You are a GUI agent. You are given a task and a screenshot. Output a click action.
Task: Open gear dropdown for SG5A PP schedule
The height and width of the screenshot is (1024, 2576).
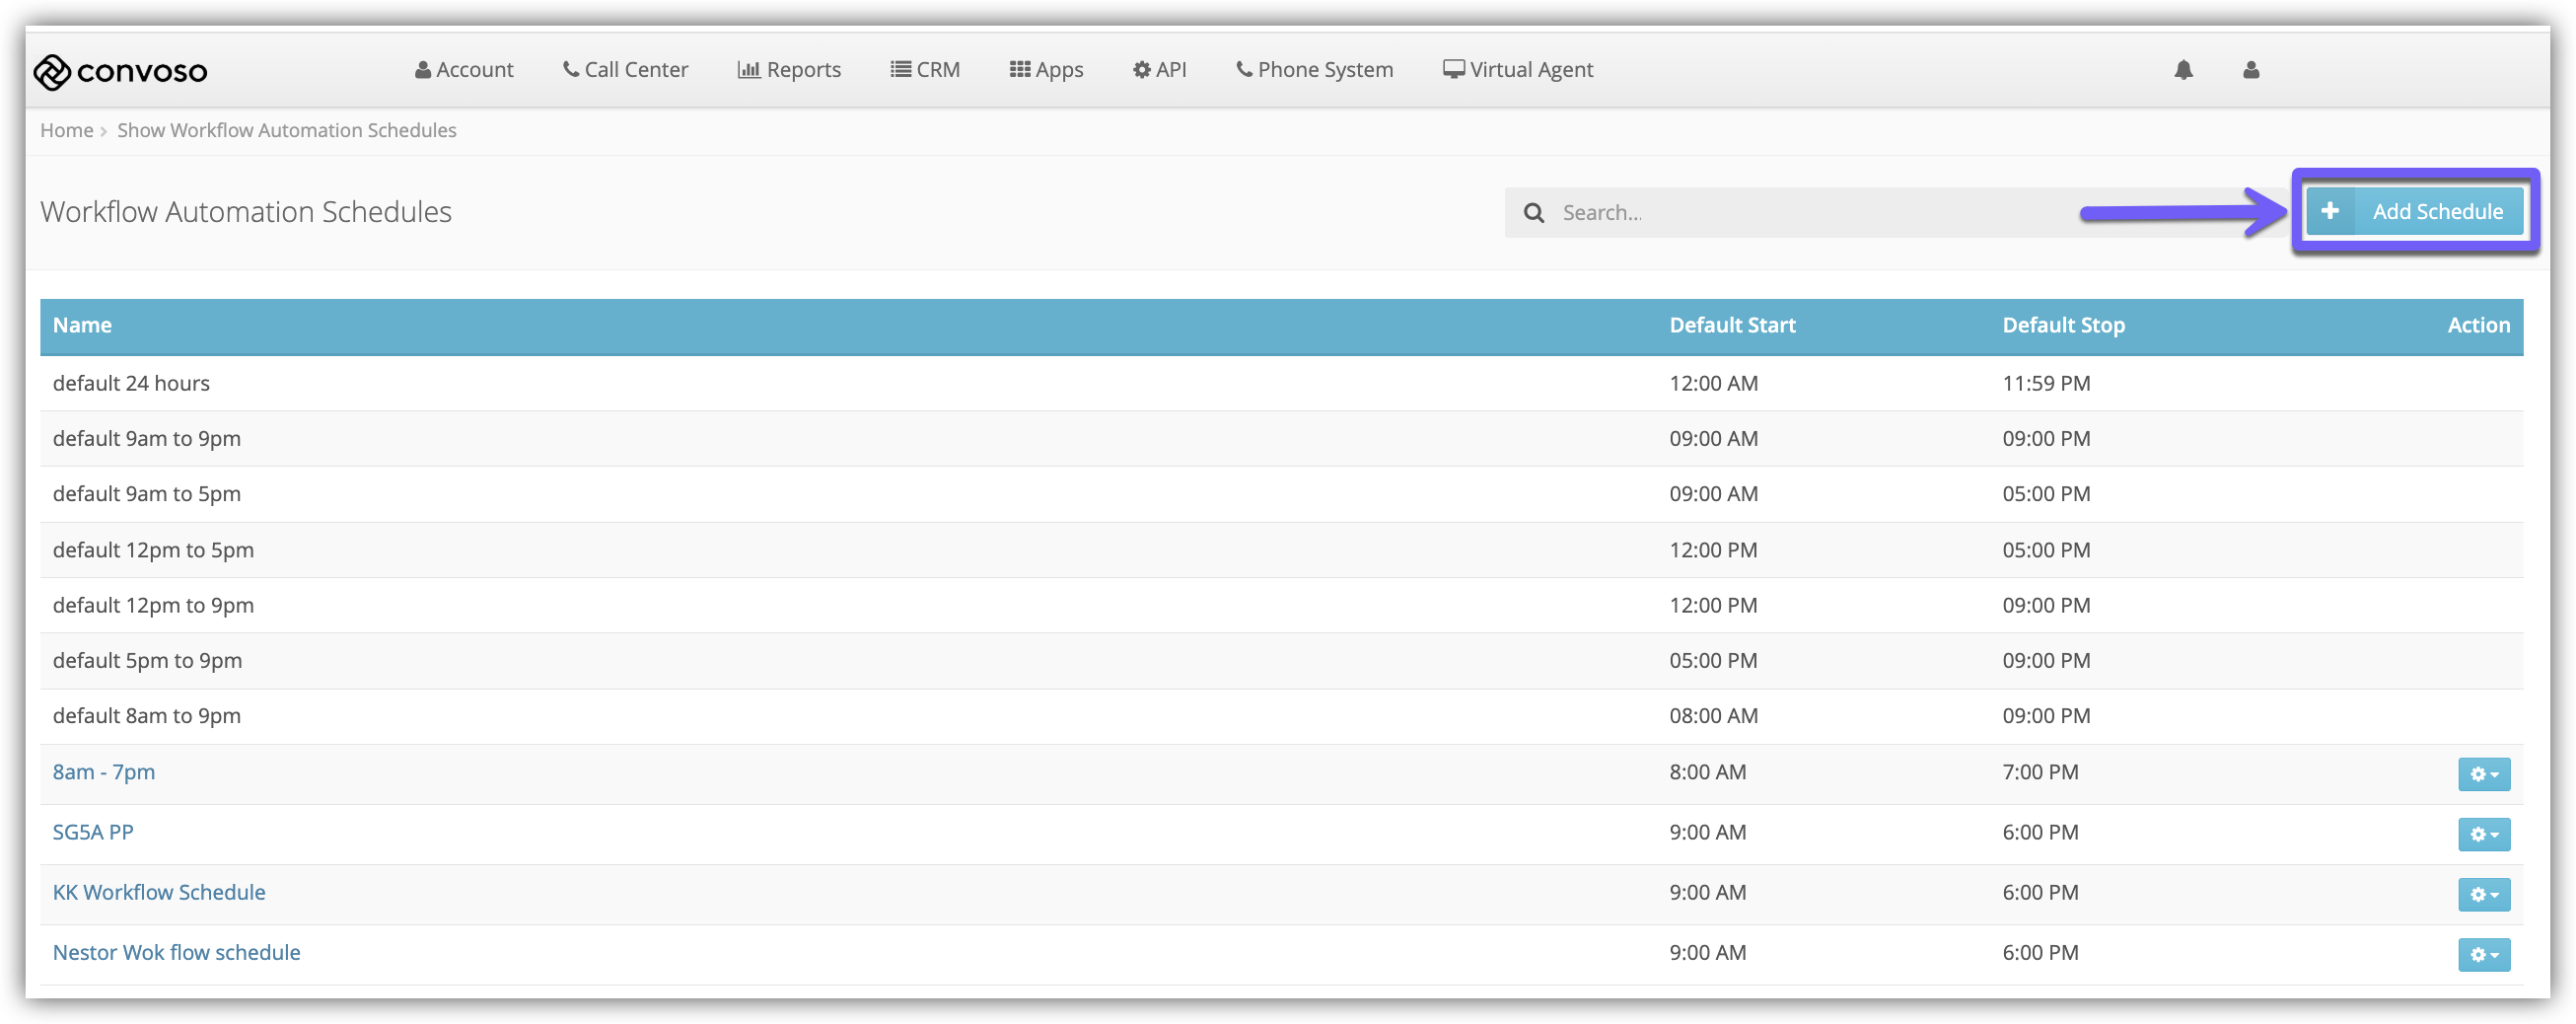pos(2483,834)
